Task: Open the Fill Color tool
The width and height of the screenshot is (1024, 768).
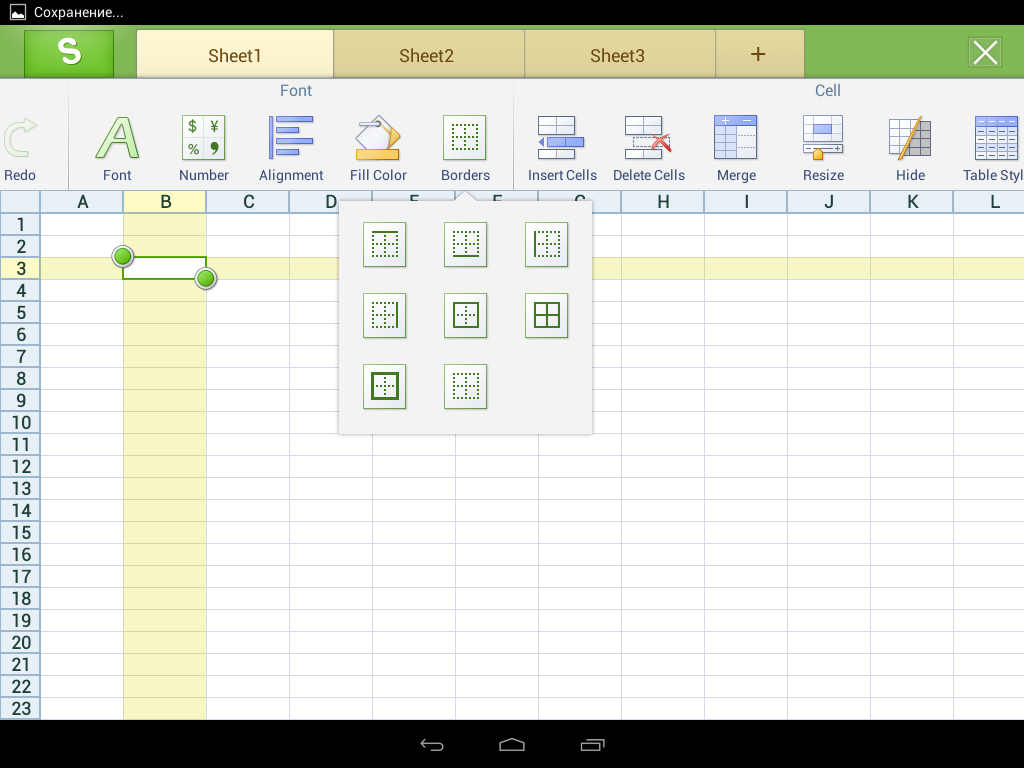Action: click(378, 147)
